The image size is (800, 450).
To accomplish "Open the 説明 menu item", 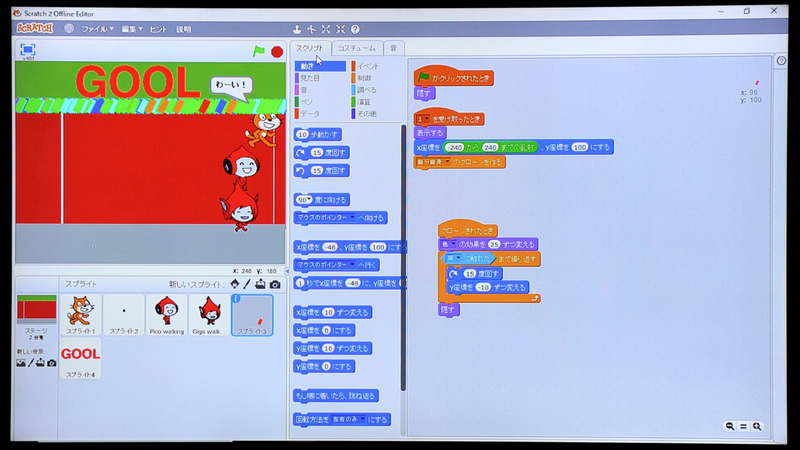I will point(184,29).
